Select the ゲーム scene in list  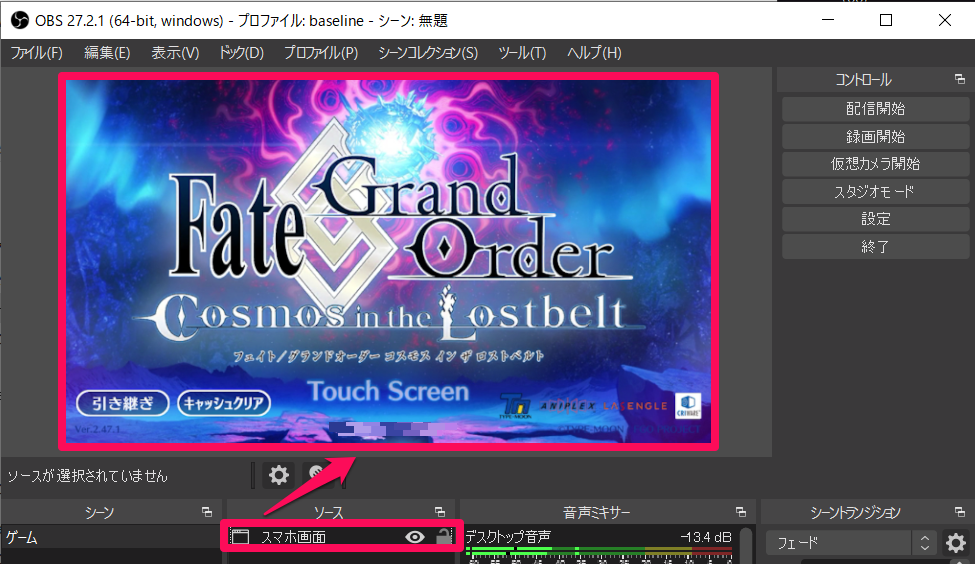coord(110,537)
